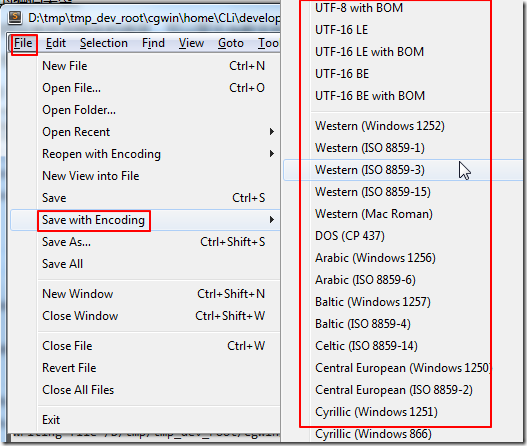Choose Western (ISO 8859-3) encoding

click(x=370, y=170)
